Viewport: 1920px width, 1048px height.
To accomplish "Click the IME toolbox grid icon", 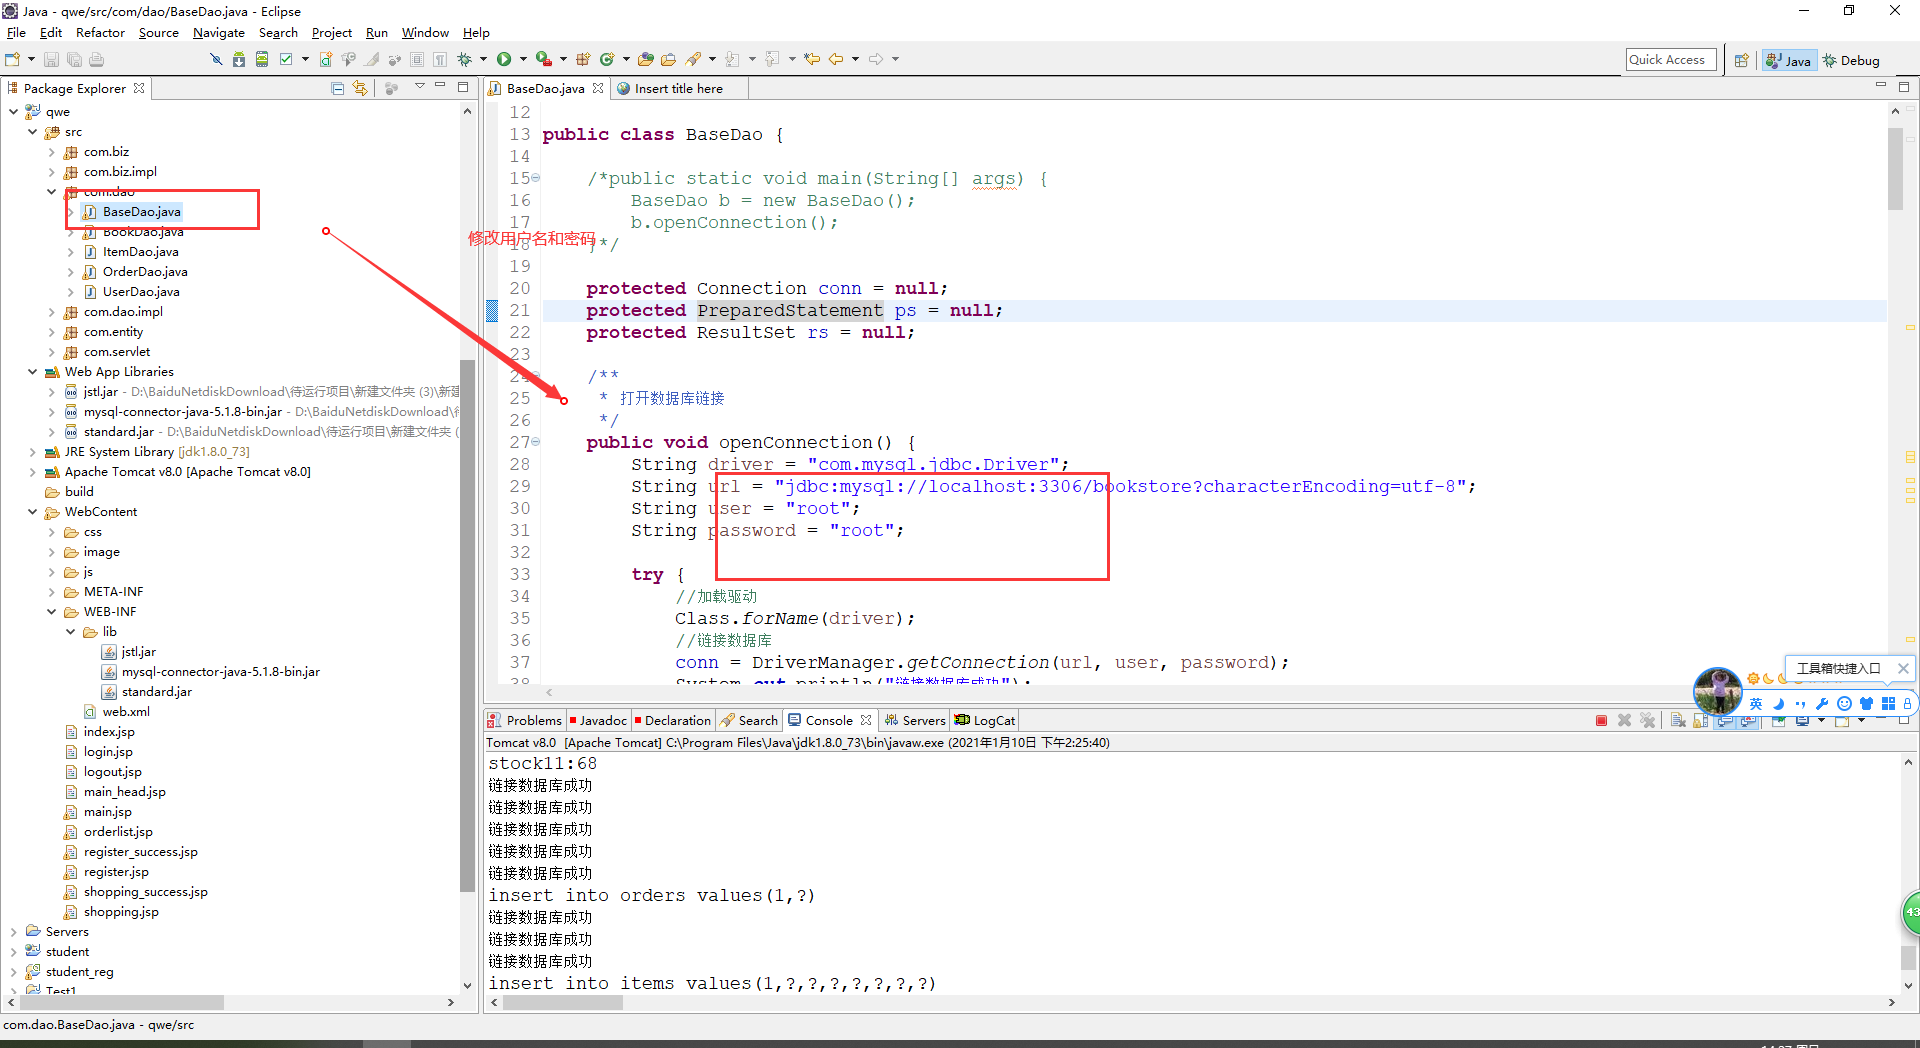I will [x=1888, y=703].
